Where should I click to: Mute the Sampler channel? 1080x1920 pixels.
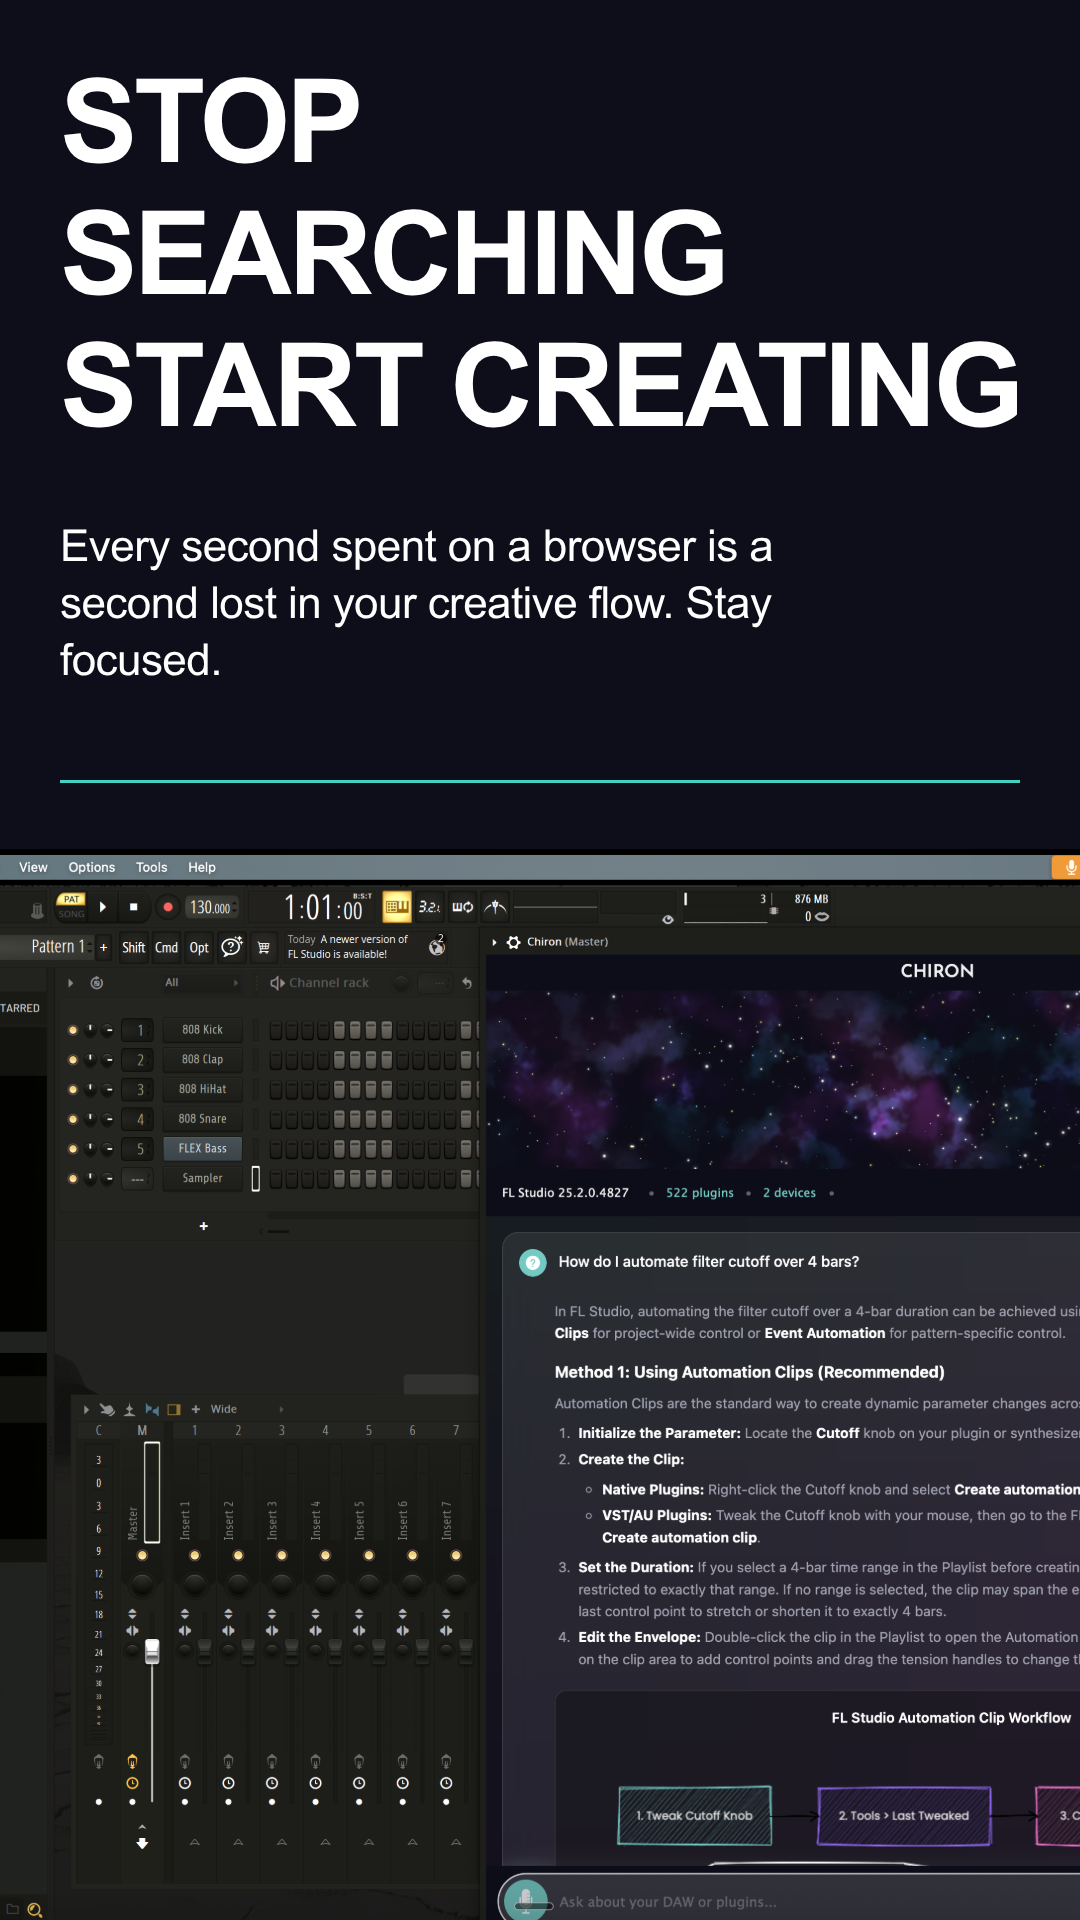tap(72, 1179)
